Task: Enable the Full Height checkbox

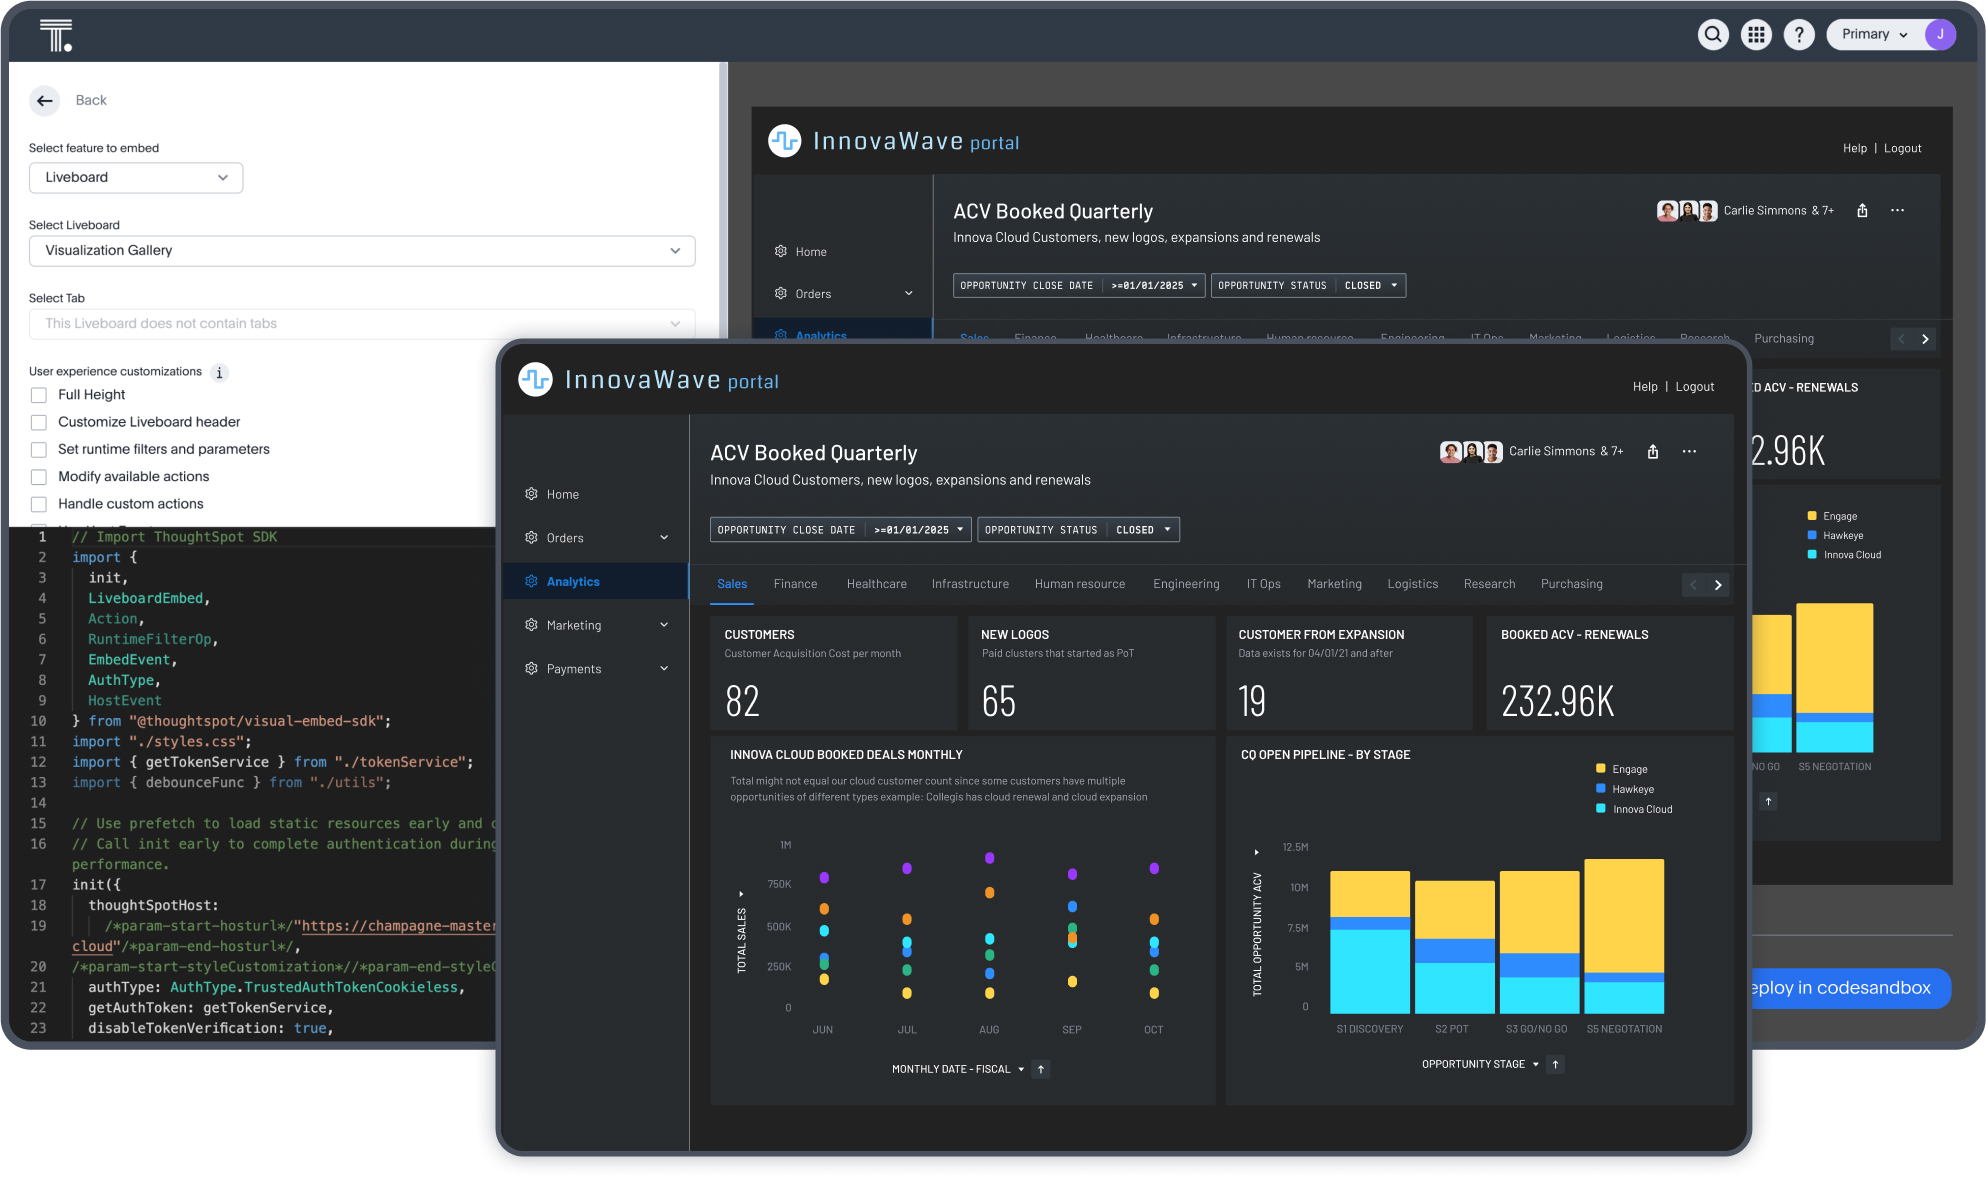Action: (39, 395)
